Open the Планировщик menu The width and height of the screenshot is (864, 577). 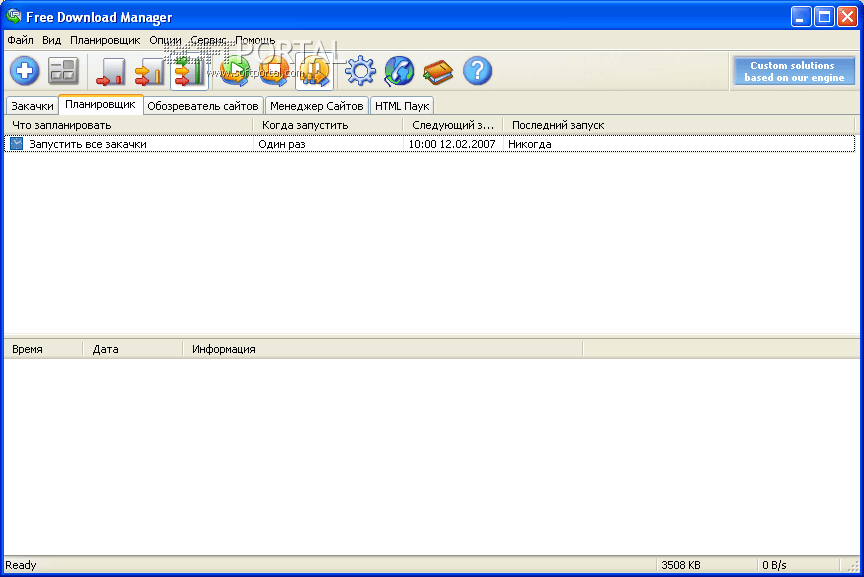105,40
